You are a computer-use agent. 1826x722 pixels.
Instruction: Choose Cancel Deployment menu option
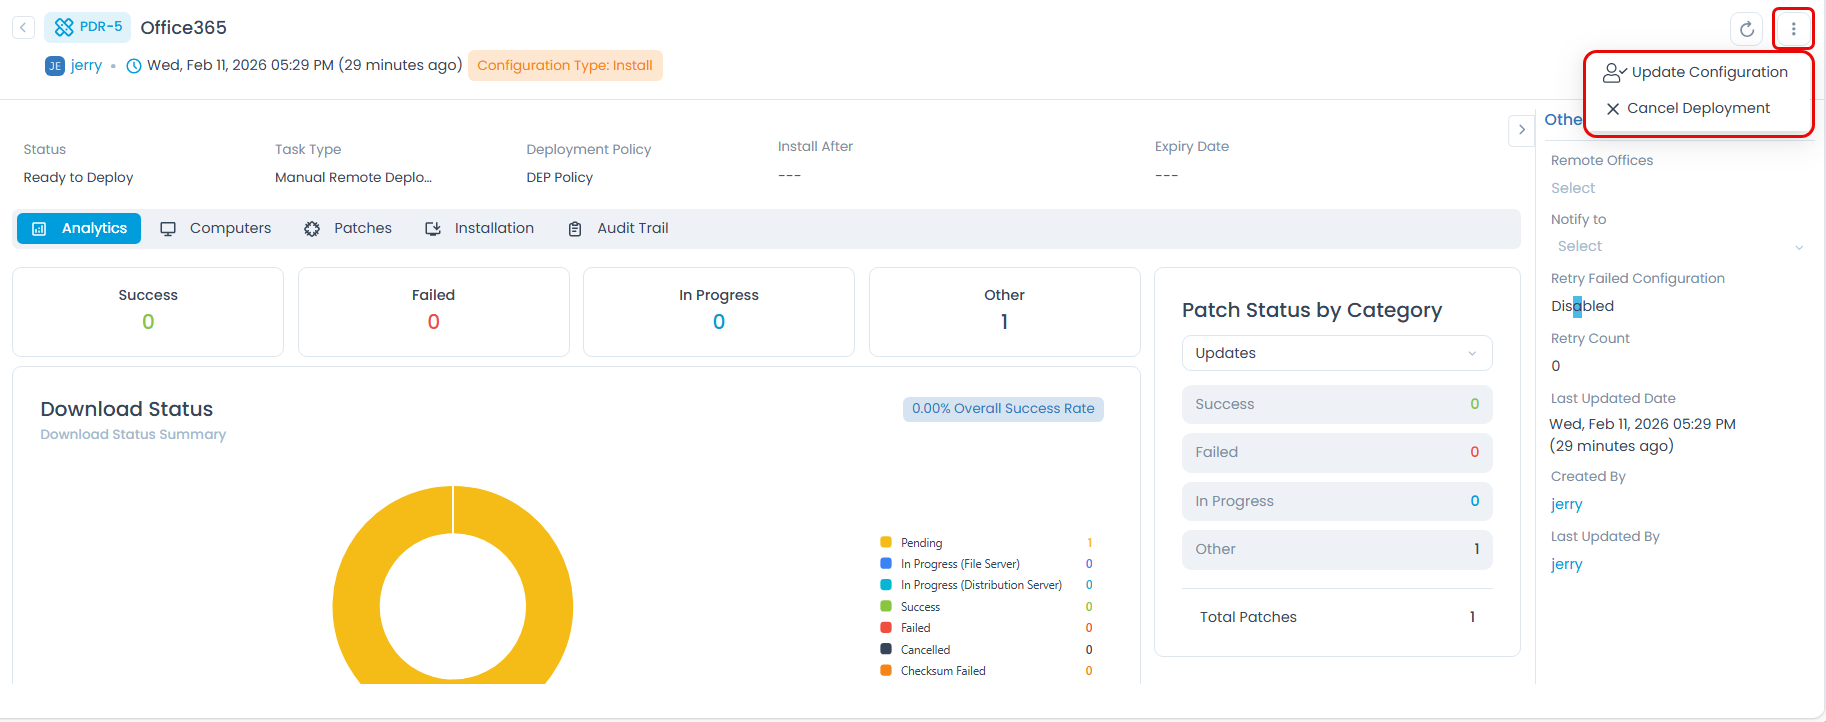coord(1697,108)
